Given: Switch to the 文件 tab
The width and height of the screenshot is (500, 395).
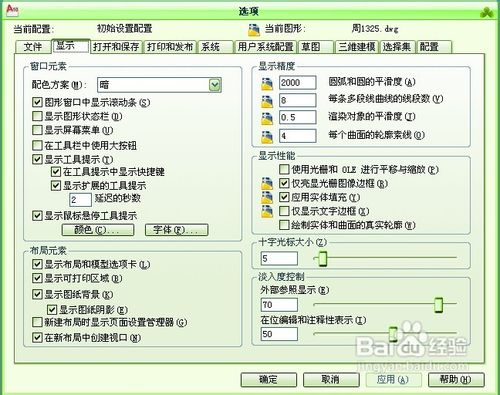Looking at the screenshot, I should [x=33, y=47].
